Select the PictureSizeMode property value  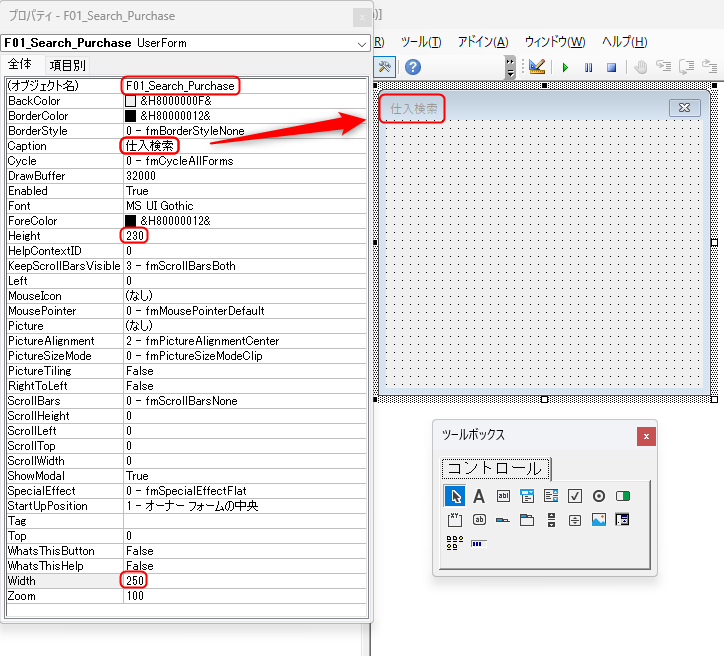[245, 356]
